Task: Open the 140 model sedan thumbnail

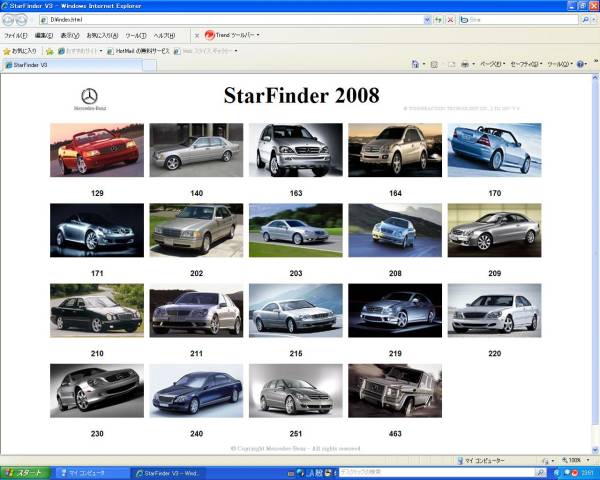Action: coord(196,150)
